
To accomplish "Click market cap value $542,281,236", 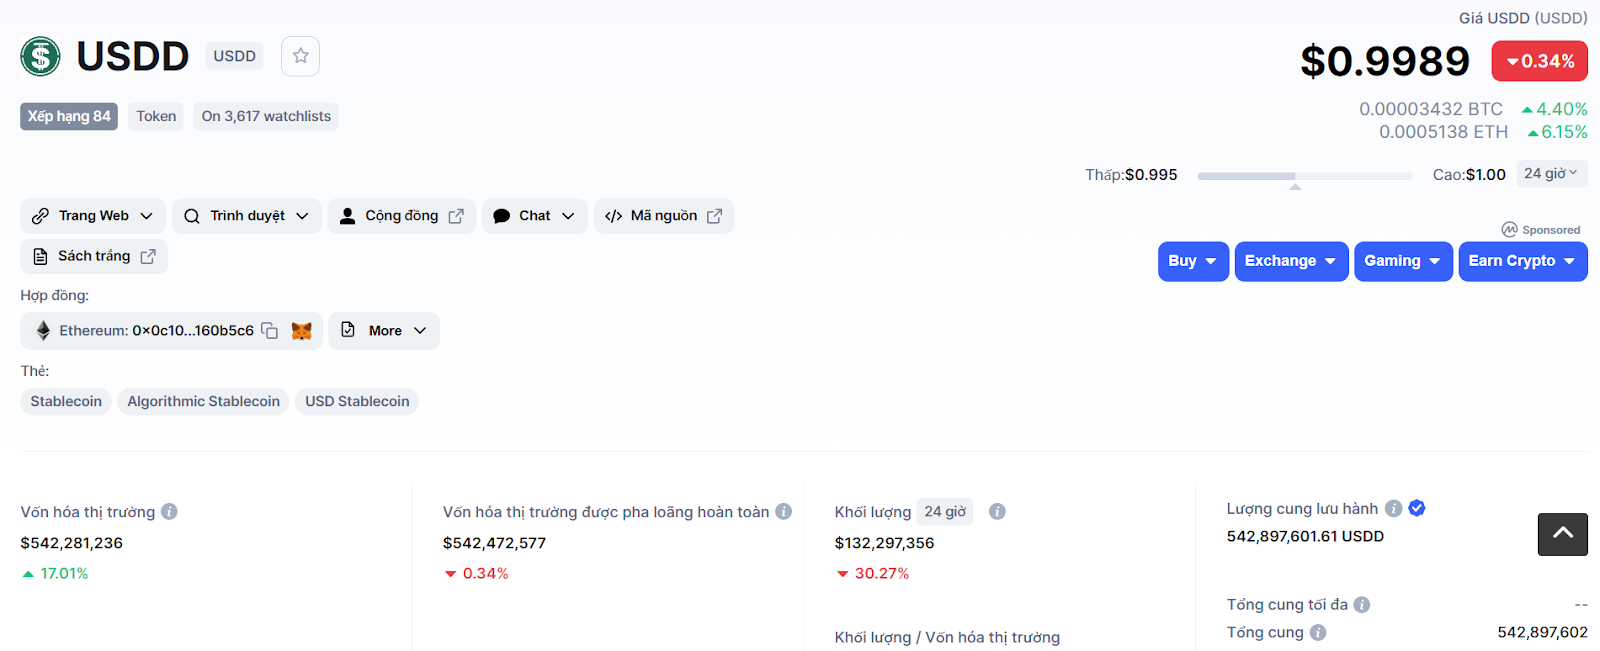I will click(x=72, y=543).
